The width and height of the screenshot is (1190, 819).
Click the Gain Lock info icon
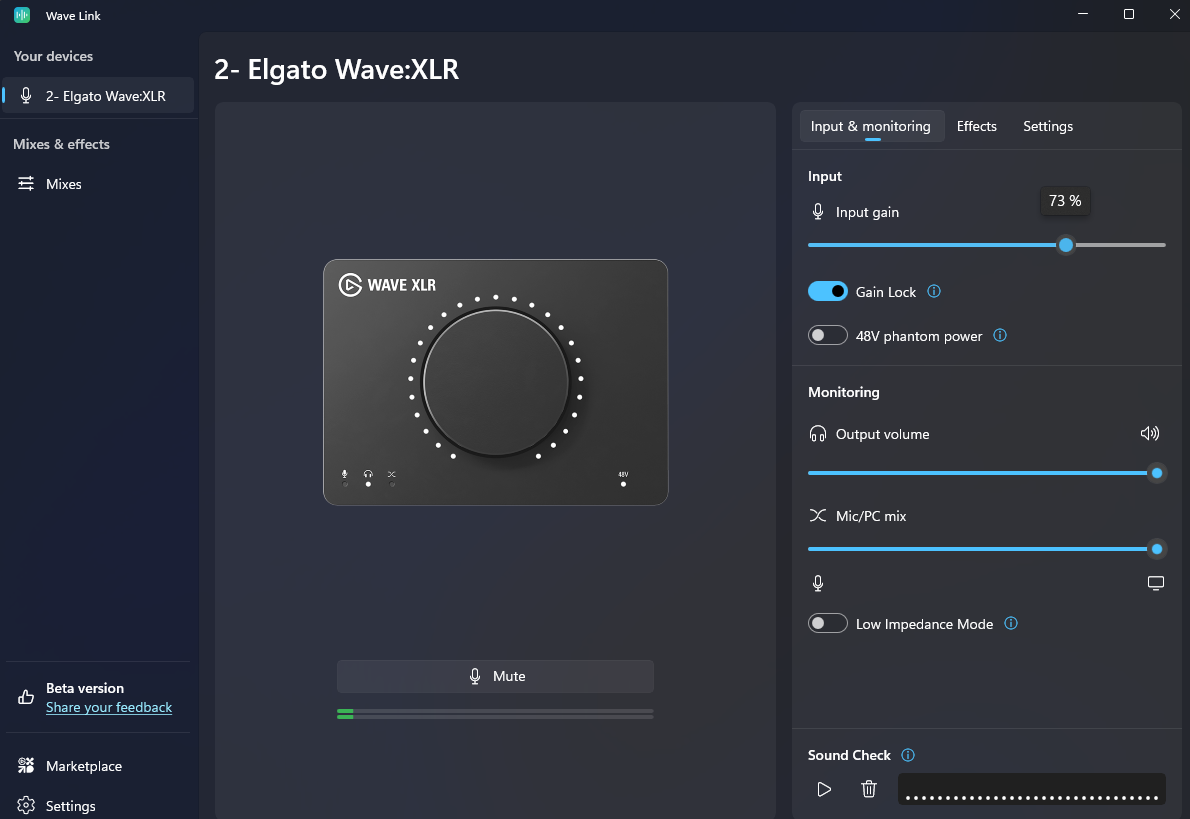[934, 291]
